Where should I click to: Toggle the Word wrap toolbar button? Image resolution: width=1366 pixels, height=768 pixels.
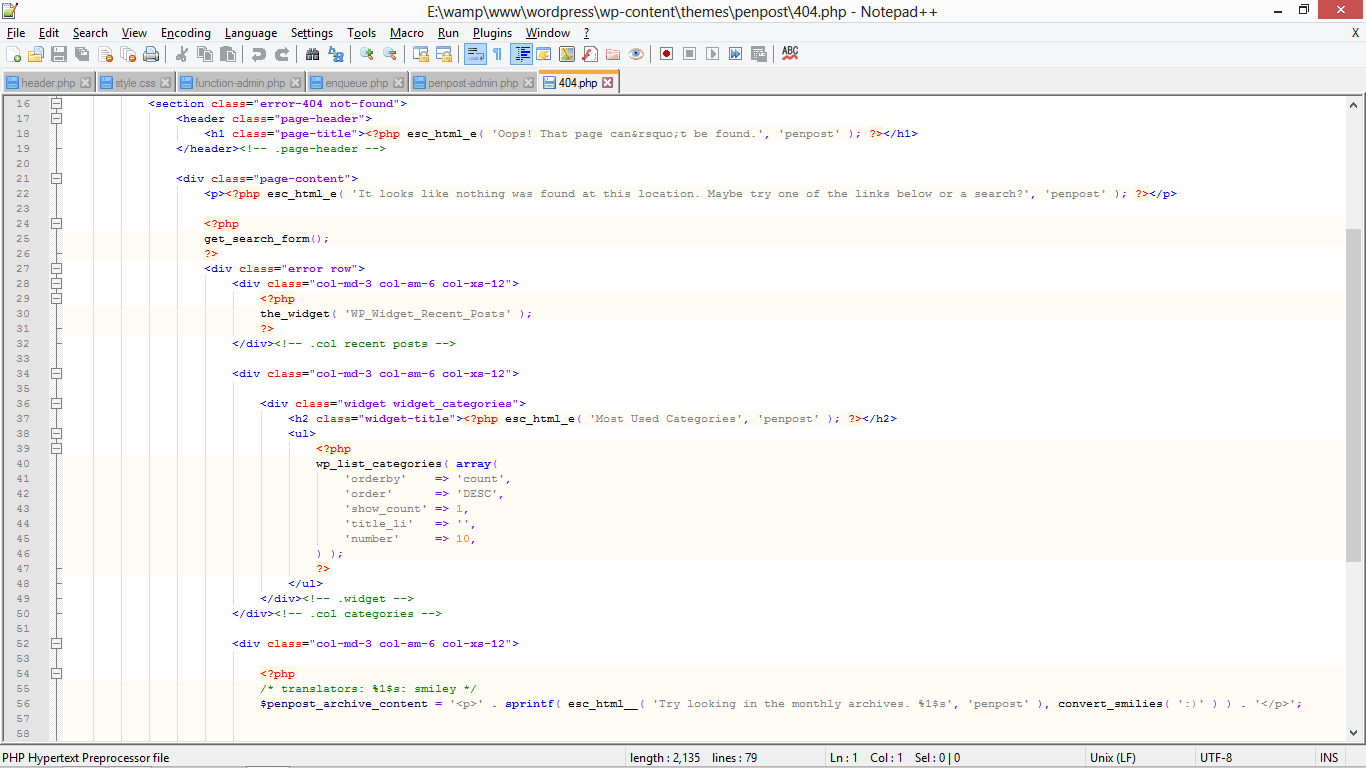coord(475,54)
